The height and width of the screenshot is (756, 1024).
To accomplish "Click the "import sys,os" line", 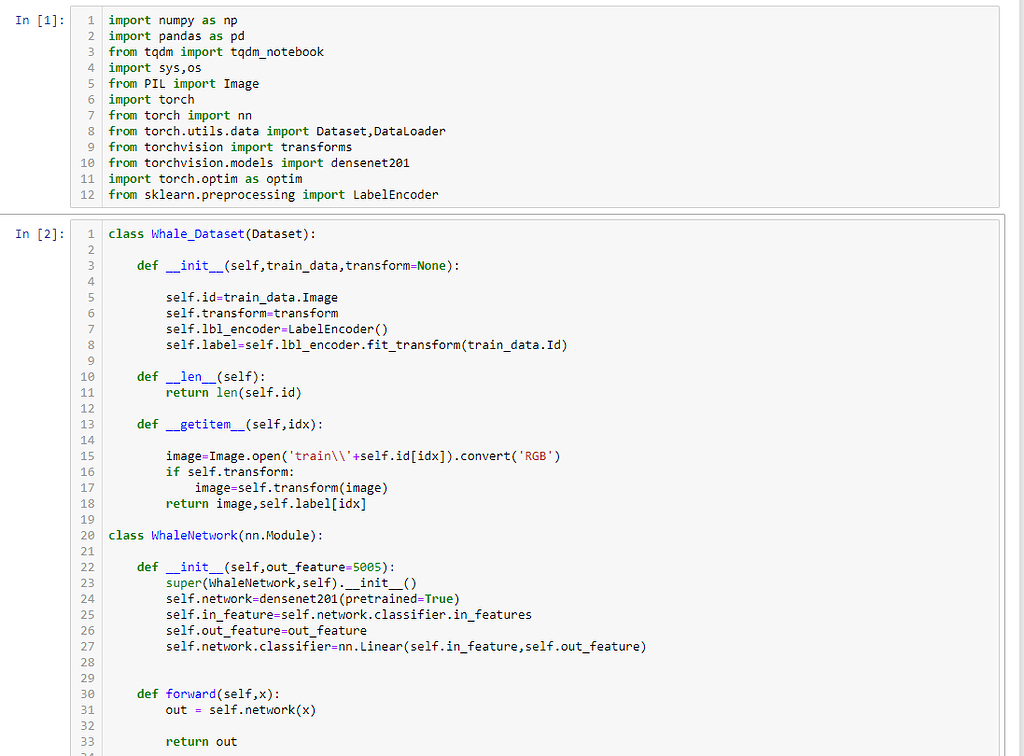I will 155,68.
